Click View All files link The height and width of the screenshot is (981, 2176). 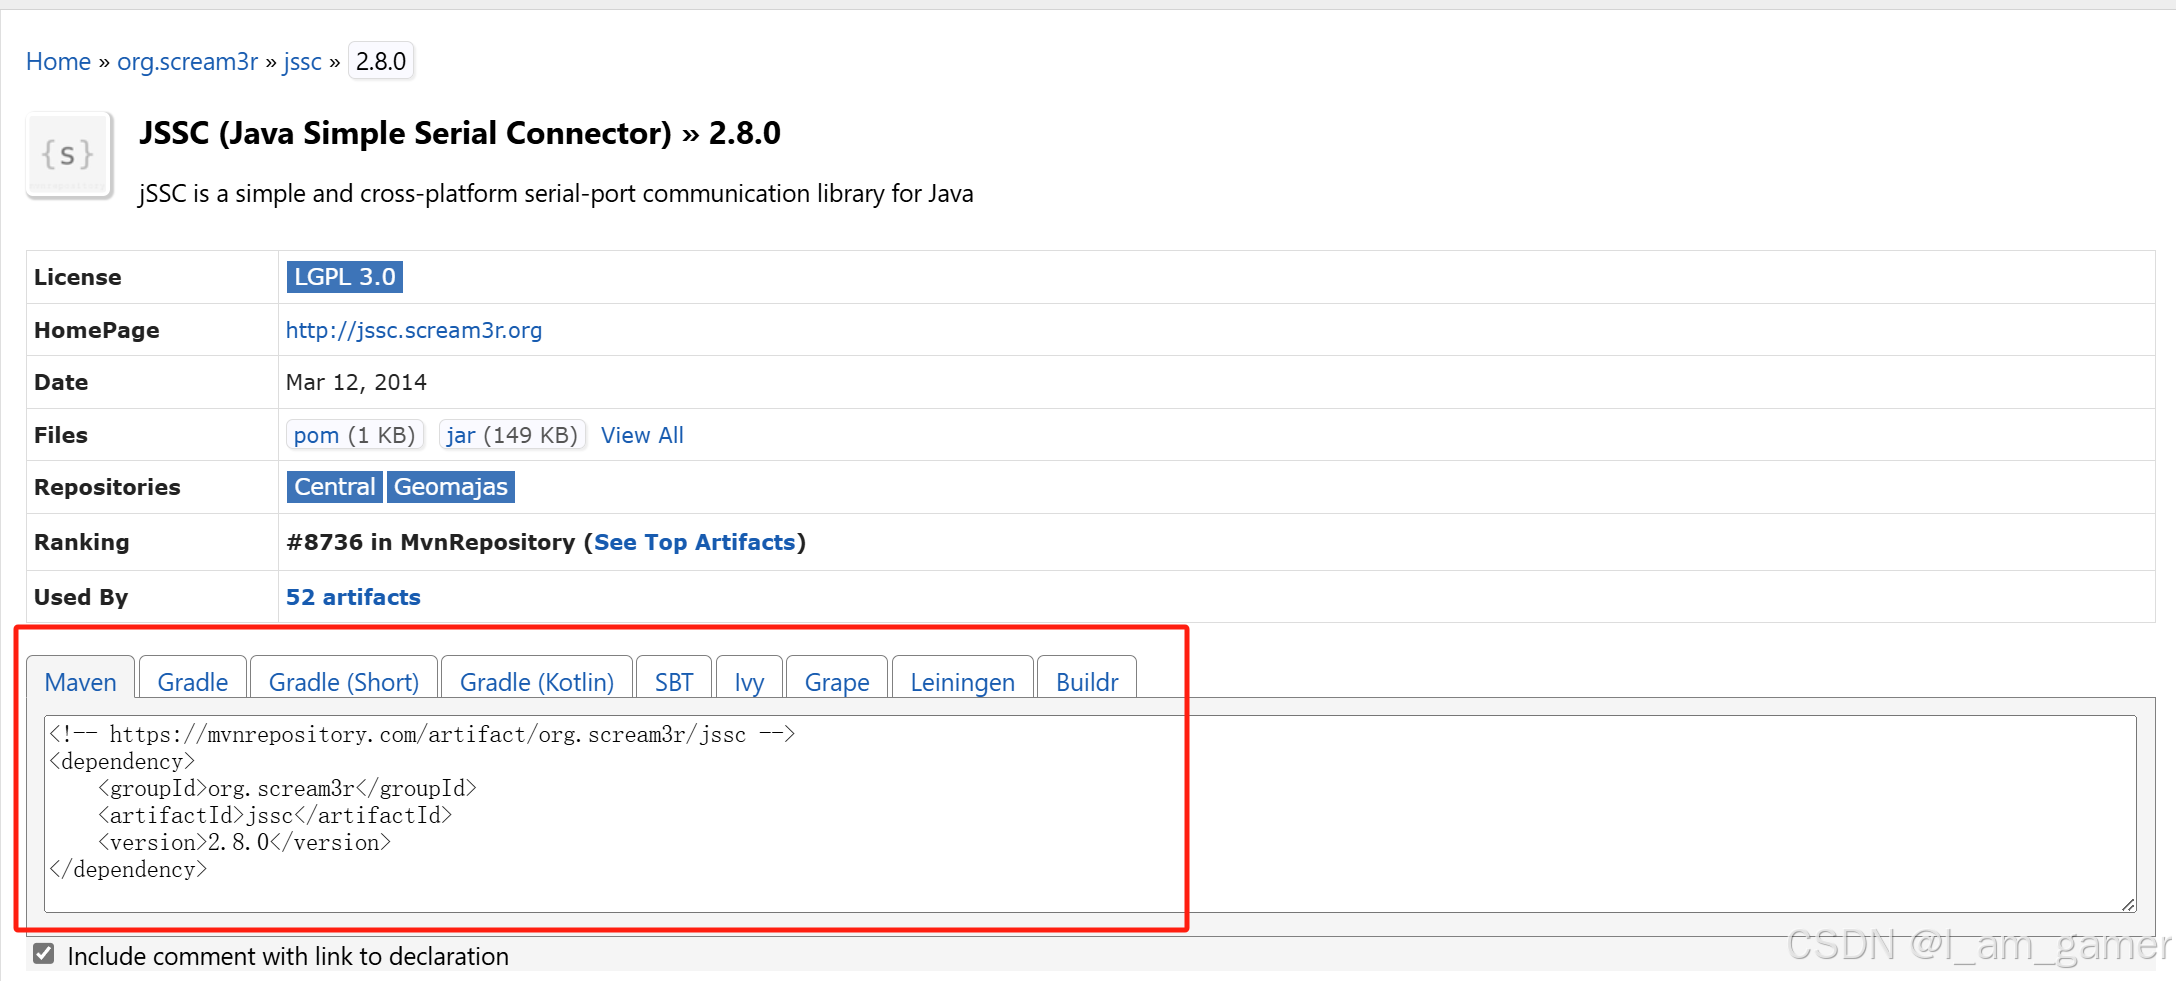tap(642, 435)
